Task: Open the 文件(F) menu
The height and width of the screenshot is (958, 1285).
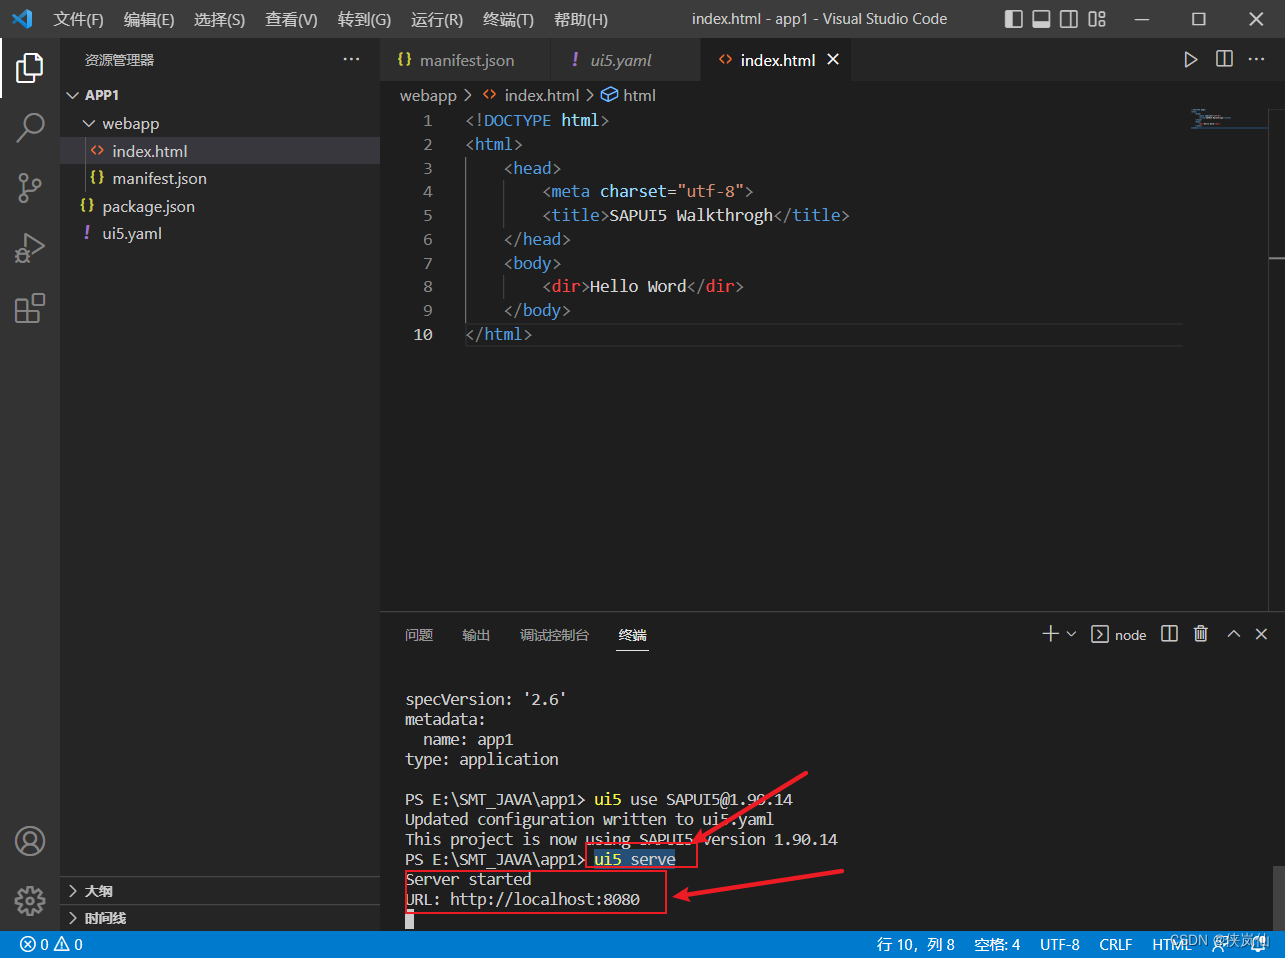Action: coord(79,19)
